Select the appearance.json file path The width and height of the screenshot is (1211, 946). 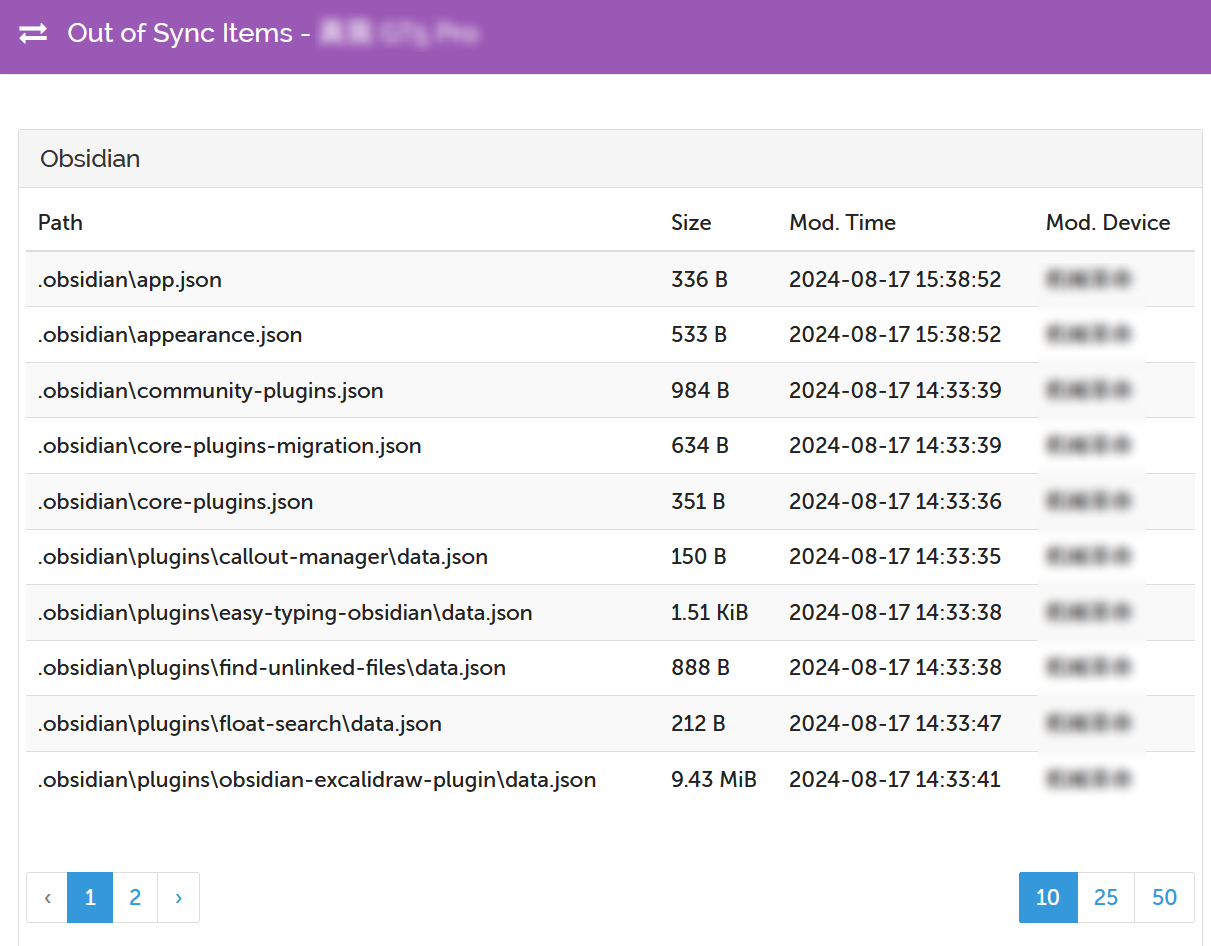click(170, 335)
